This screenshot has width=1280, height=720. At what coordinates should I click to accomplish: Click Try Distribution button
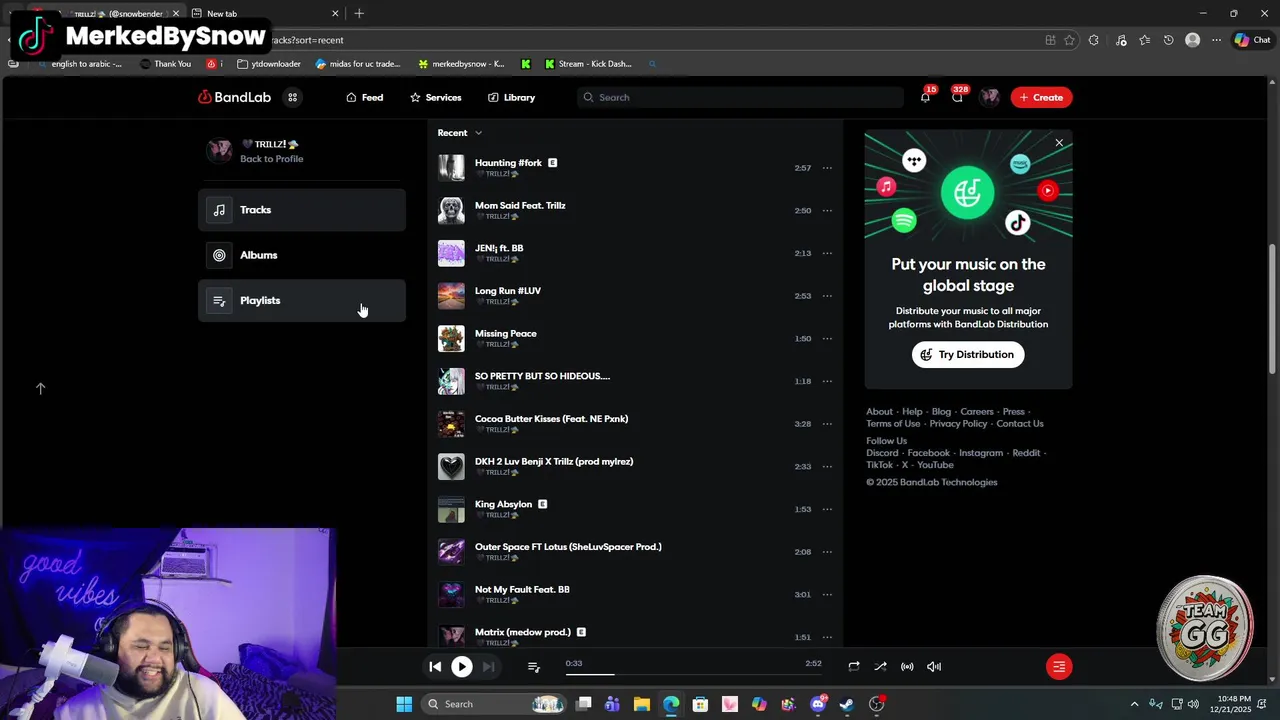(x=967, y=354)
